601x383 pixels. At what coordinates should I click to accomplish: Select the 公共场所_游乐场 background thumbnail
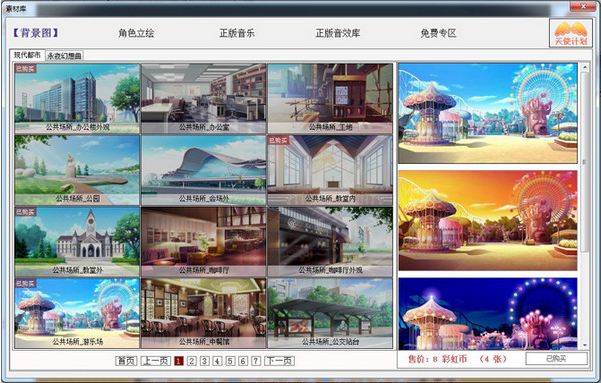tap(77, 313)
